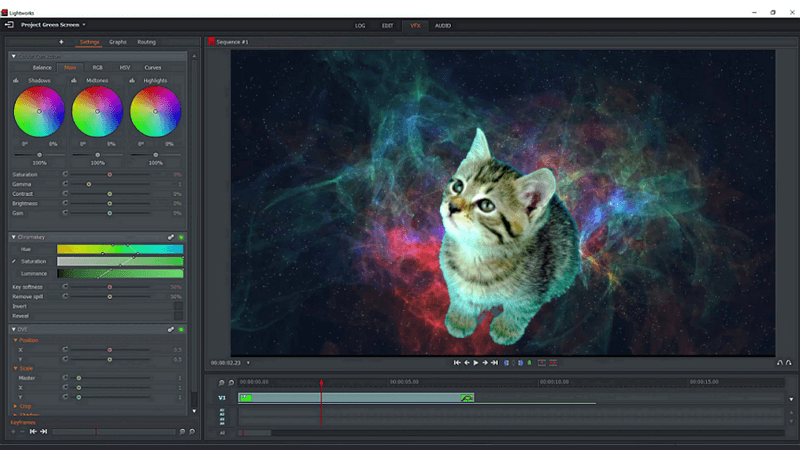This screenshot has width=800, height=450.
Task: Open the timecode 00:00:02.23 dropdown arrow
Action: click(248, 363)
